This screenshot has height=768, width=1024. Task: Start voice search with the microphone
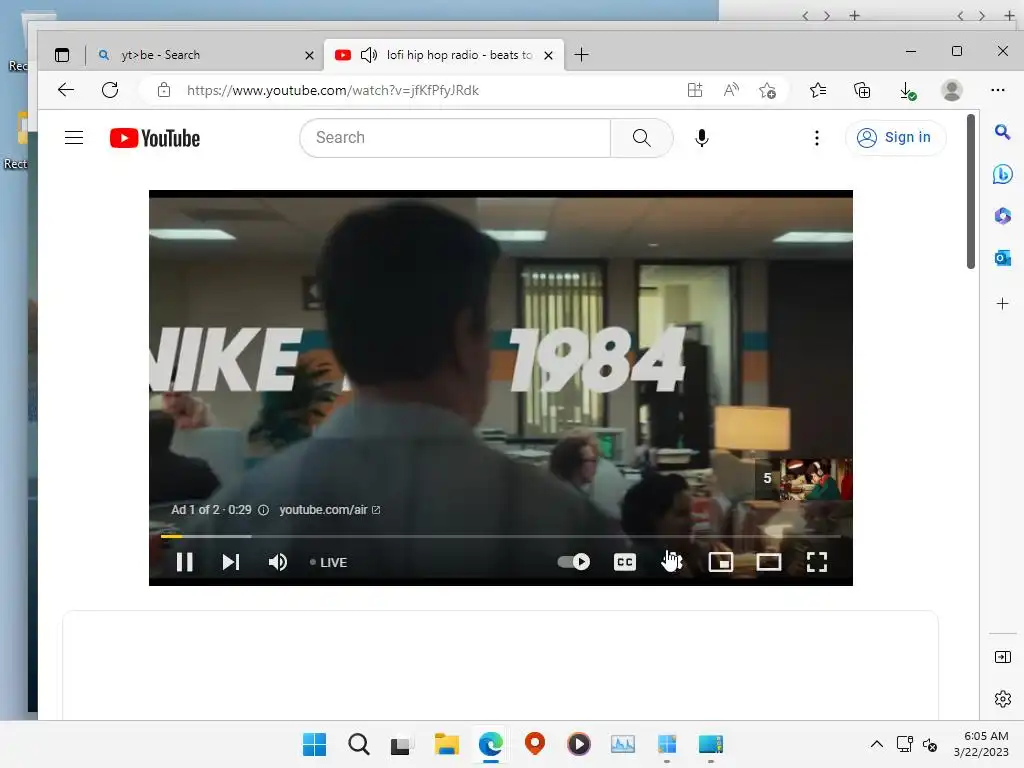pos(701,138)
